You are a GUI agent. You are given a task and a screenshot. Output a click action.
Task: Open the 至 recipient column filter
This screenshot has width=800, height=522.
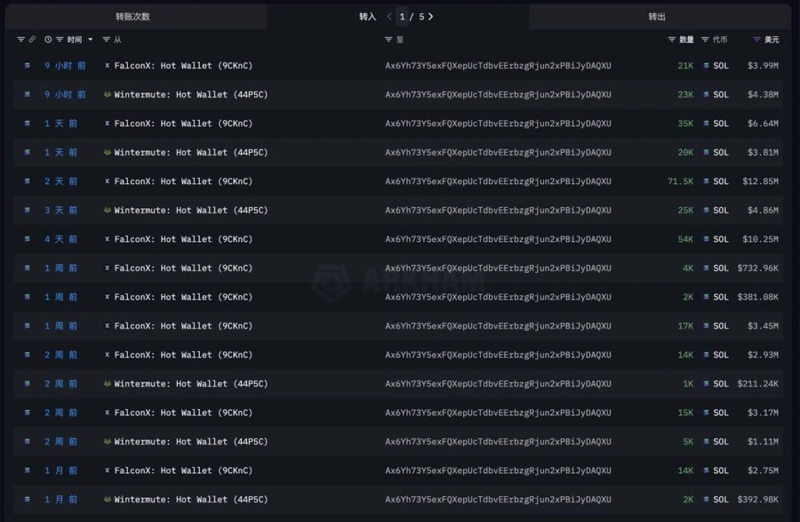coord(389,40)
